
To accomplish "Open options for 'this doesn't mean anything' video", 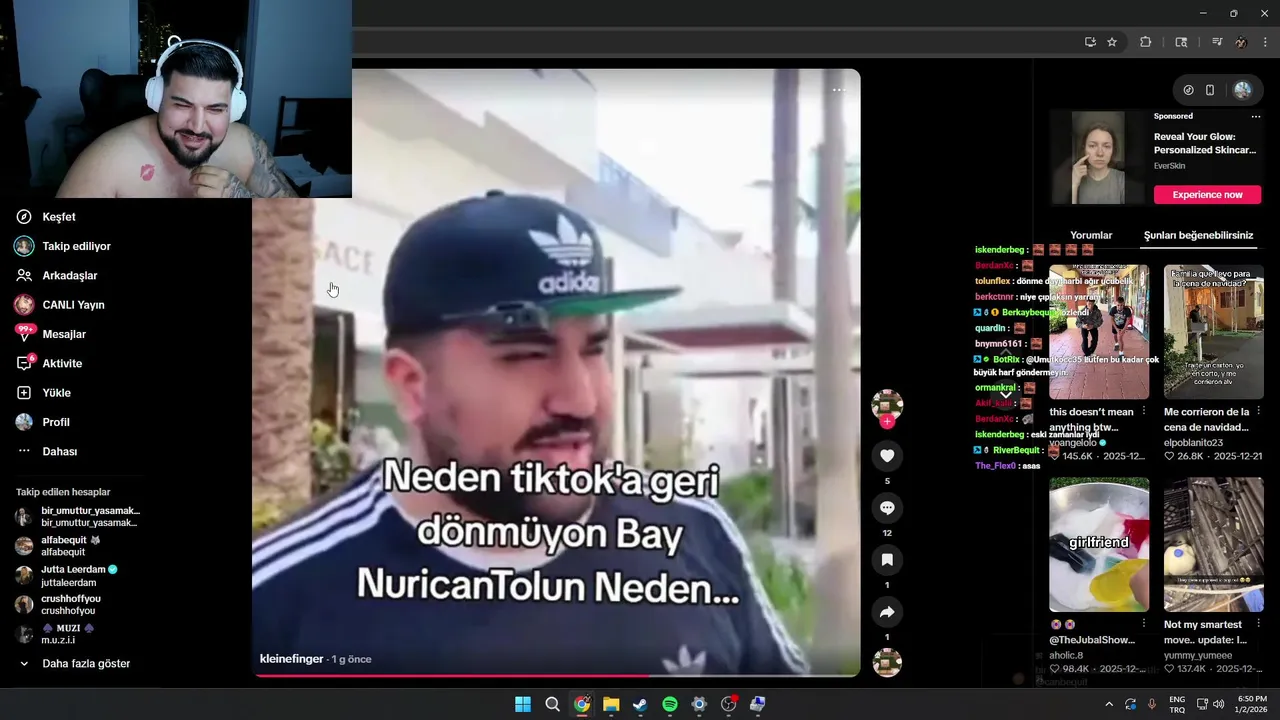I will tap(1144, 412).
